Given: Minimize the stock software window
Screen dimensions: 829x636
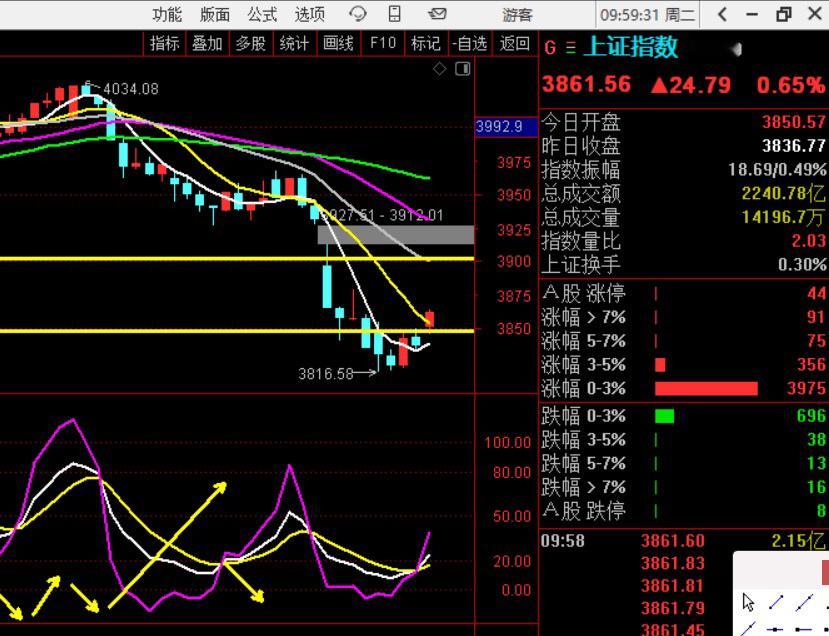Looking at the screenshot, I should [752, 15].
